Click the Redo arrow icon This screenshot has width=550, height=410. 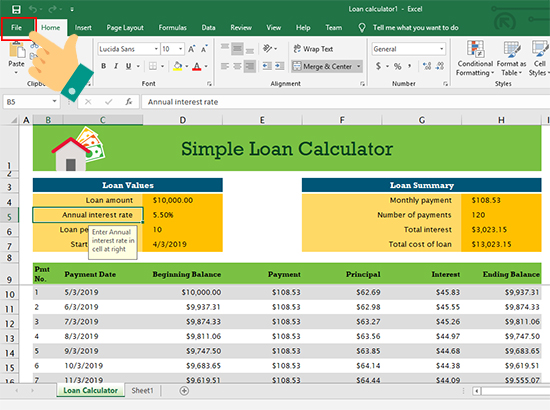coord(52,9)
